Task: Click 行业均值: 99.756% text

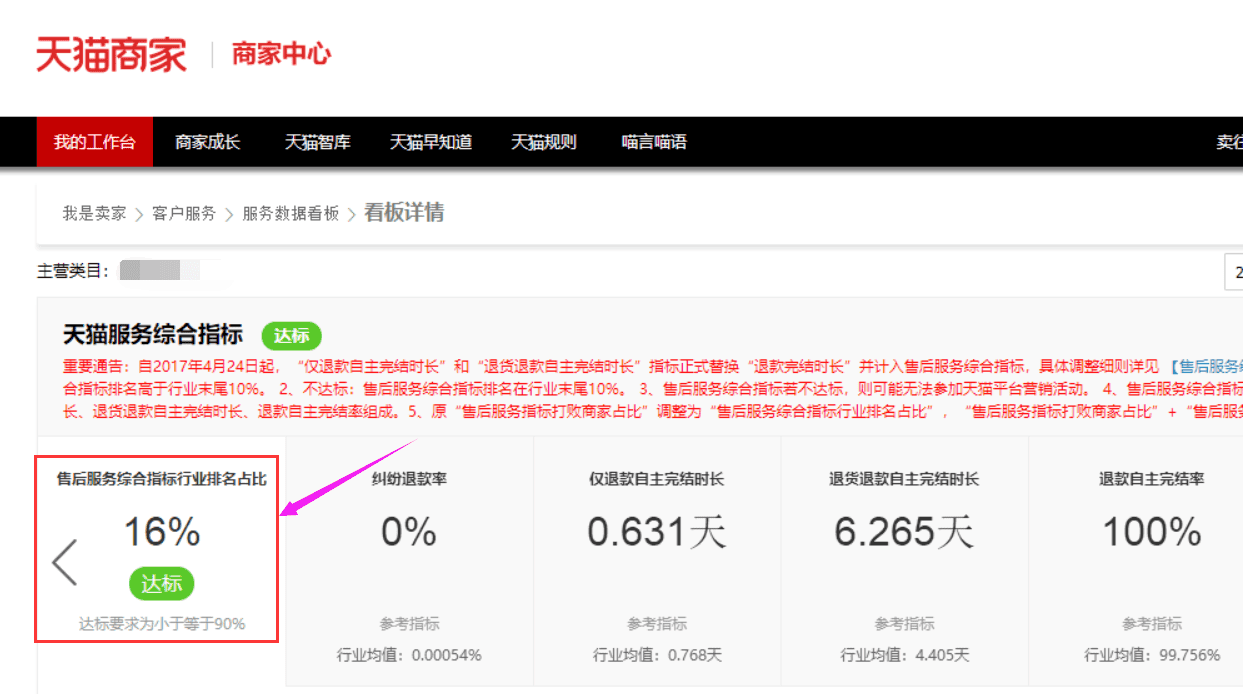Action: (1152, 655)
